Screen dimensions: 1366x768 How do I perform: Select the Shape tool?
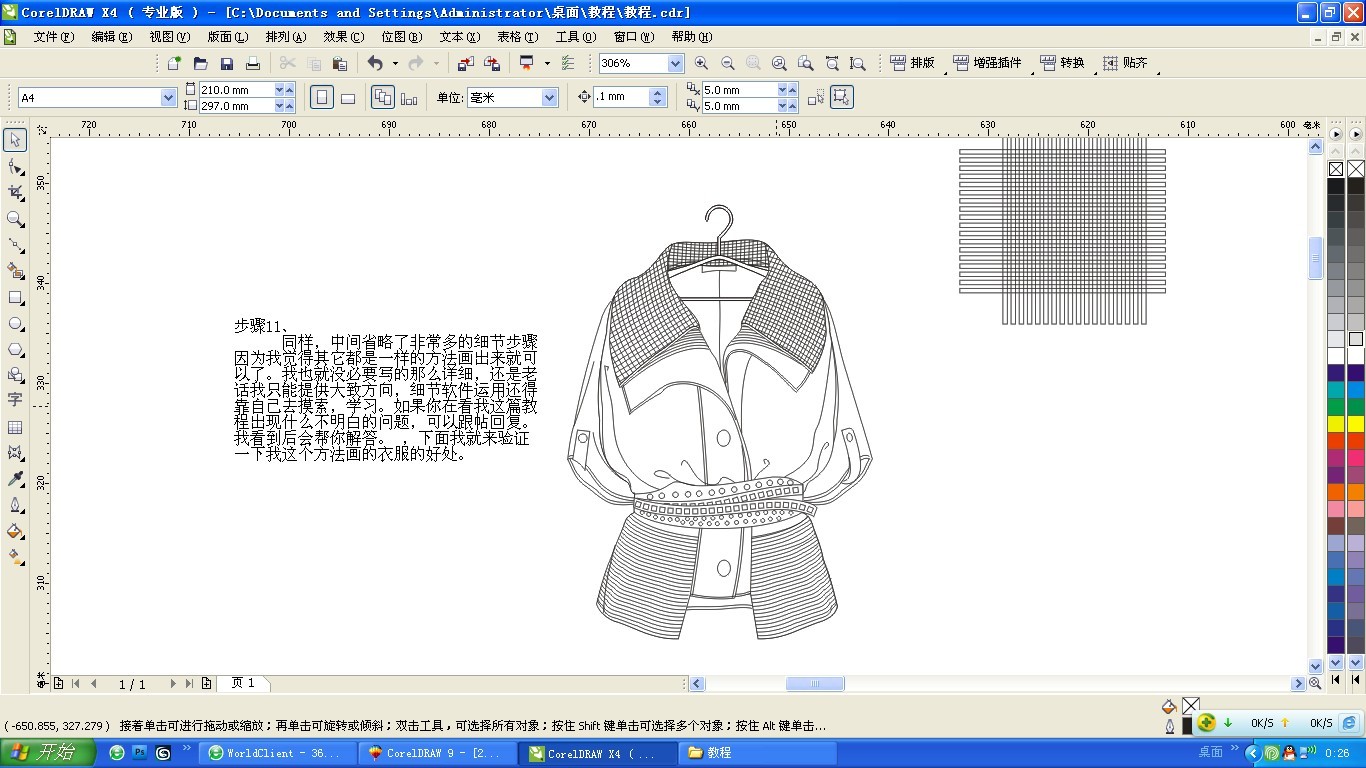[15, 166]
